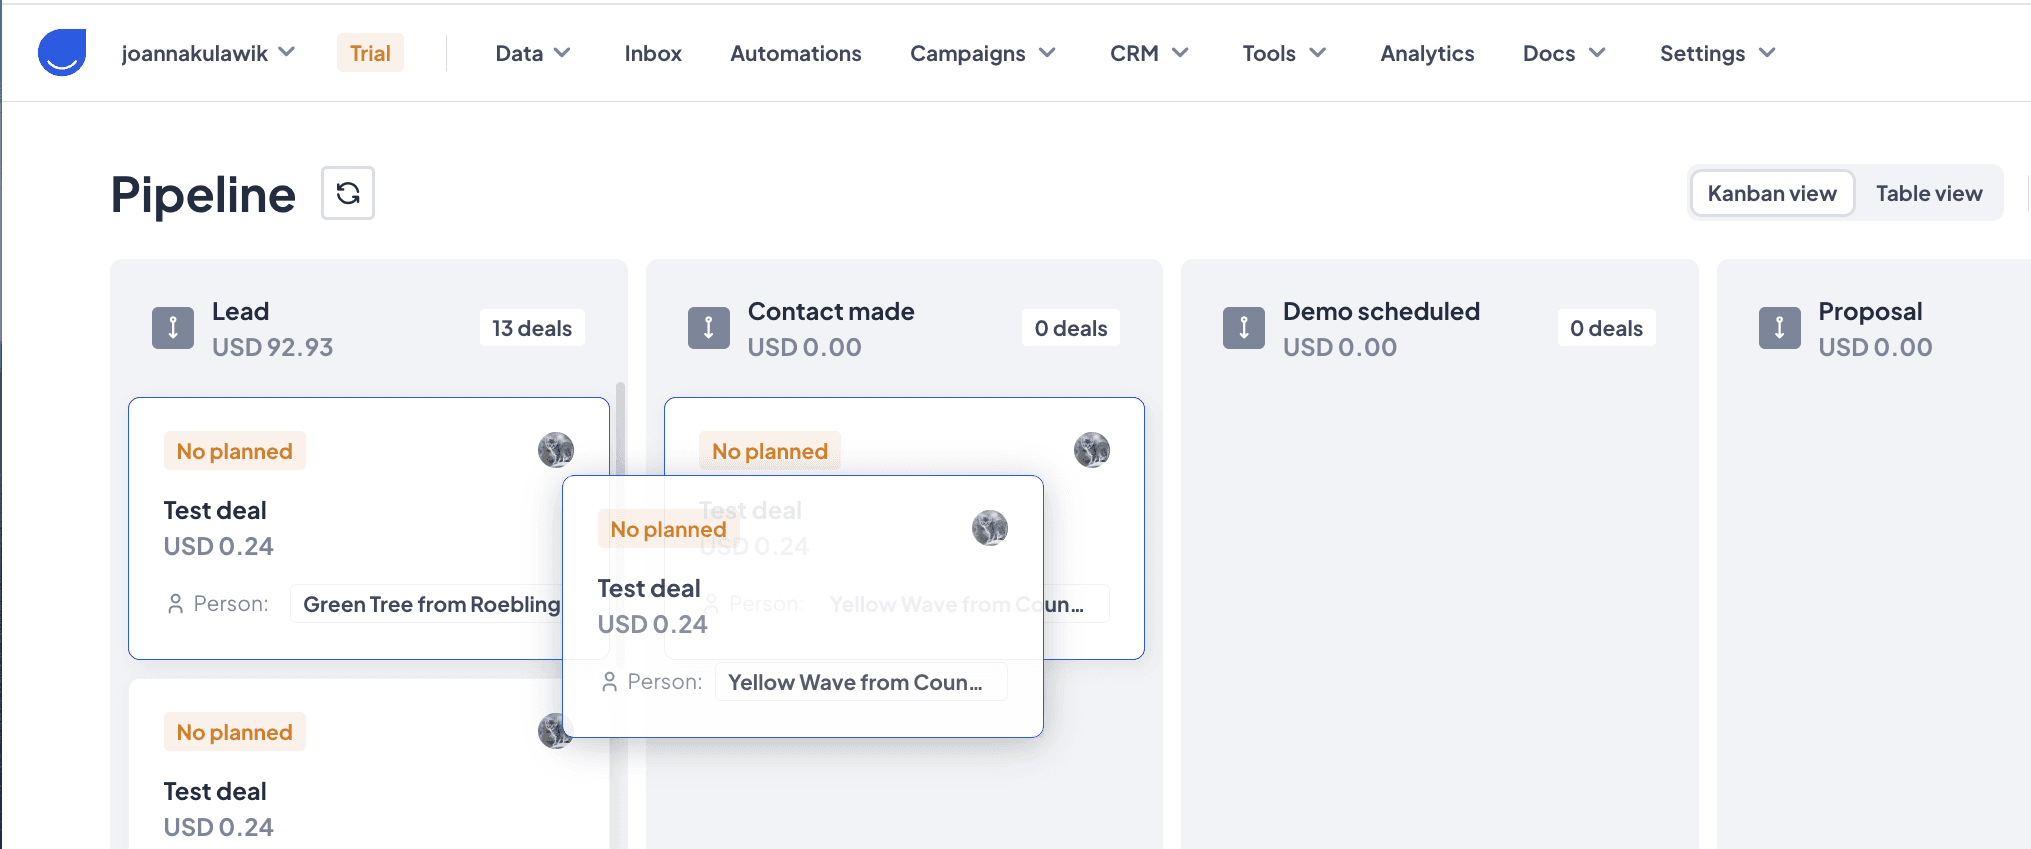The image size is (2031, 849).
Task: Open the Automations page
Action: click(x=796, y=53)
